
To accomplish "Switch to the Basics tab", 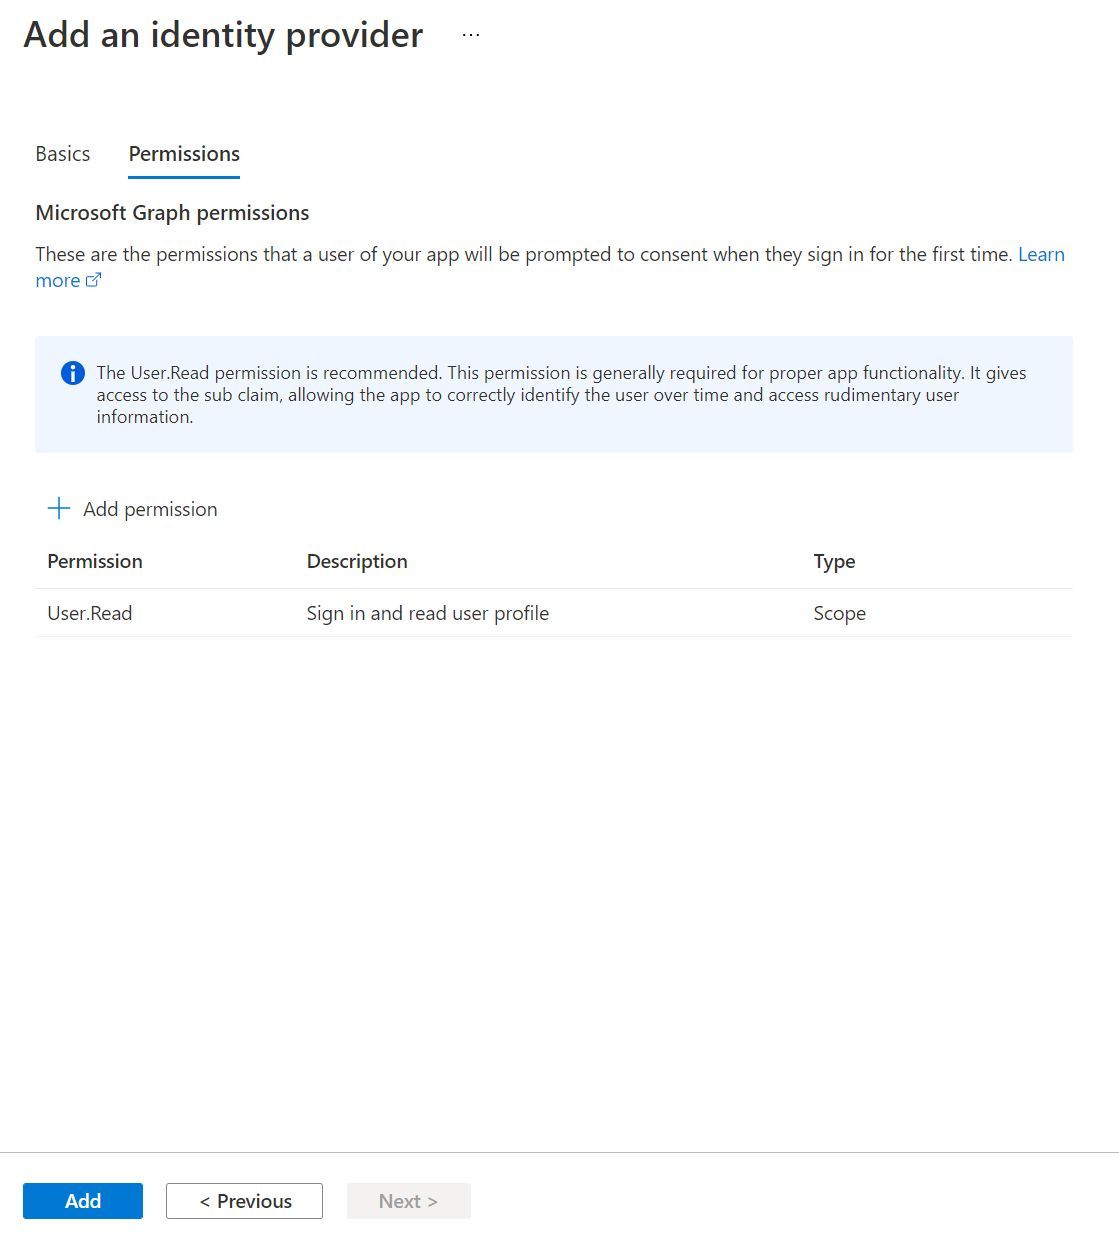I will click(x=63, y=154).
